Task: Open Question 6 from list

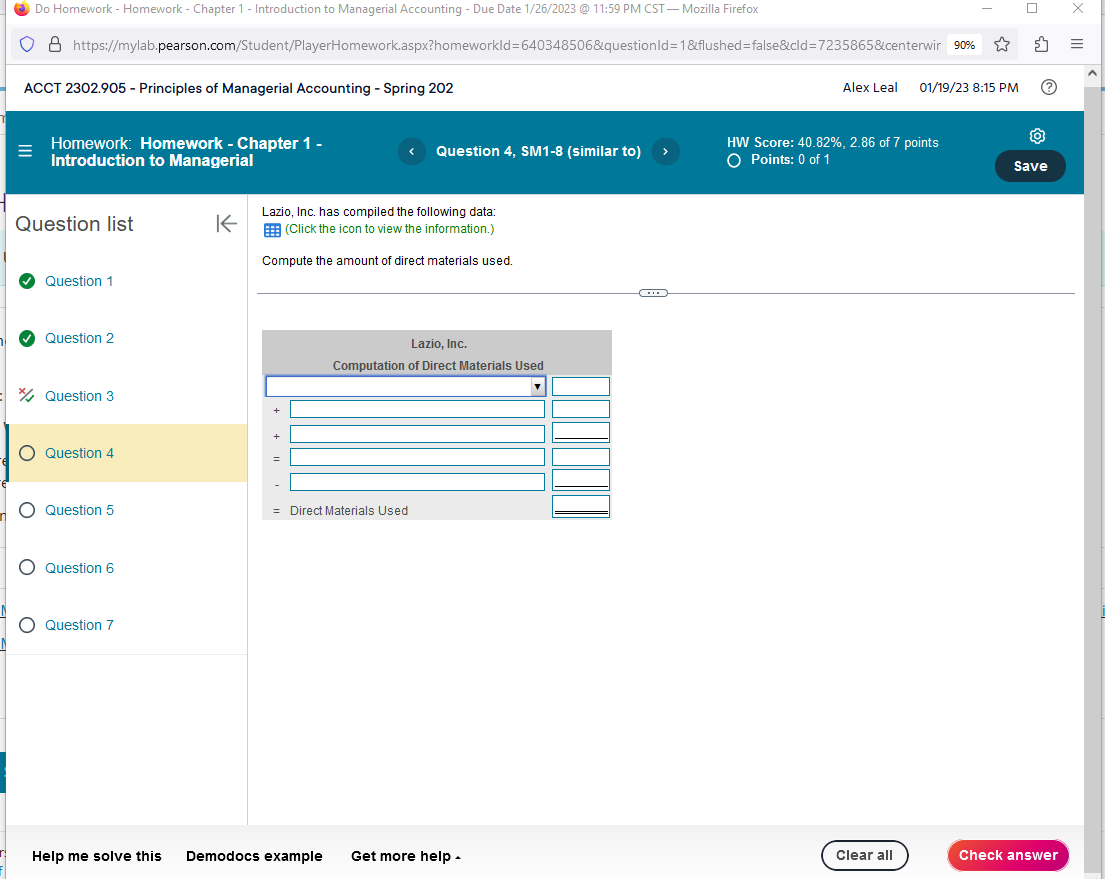Action: [x=79, y=568]
